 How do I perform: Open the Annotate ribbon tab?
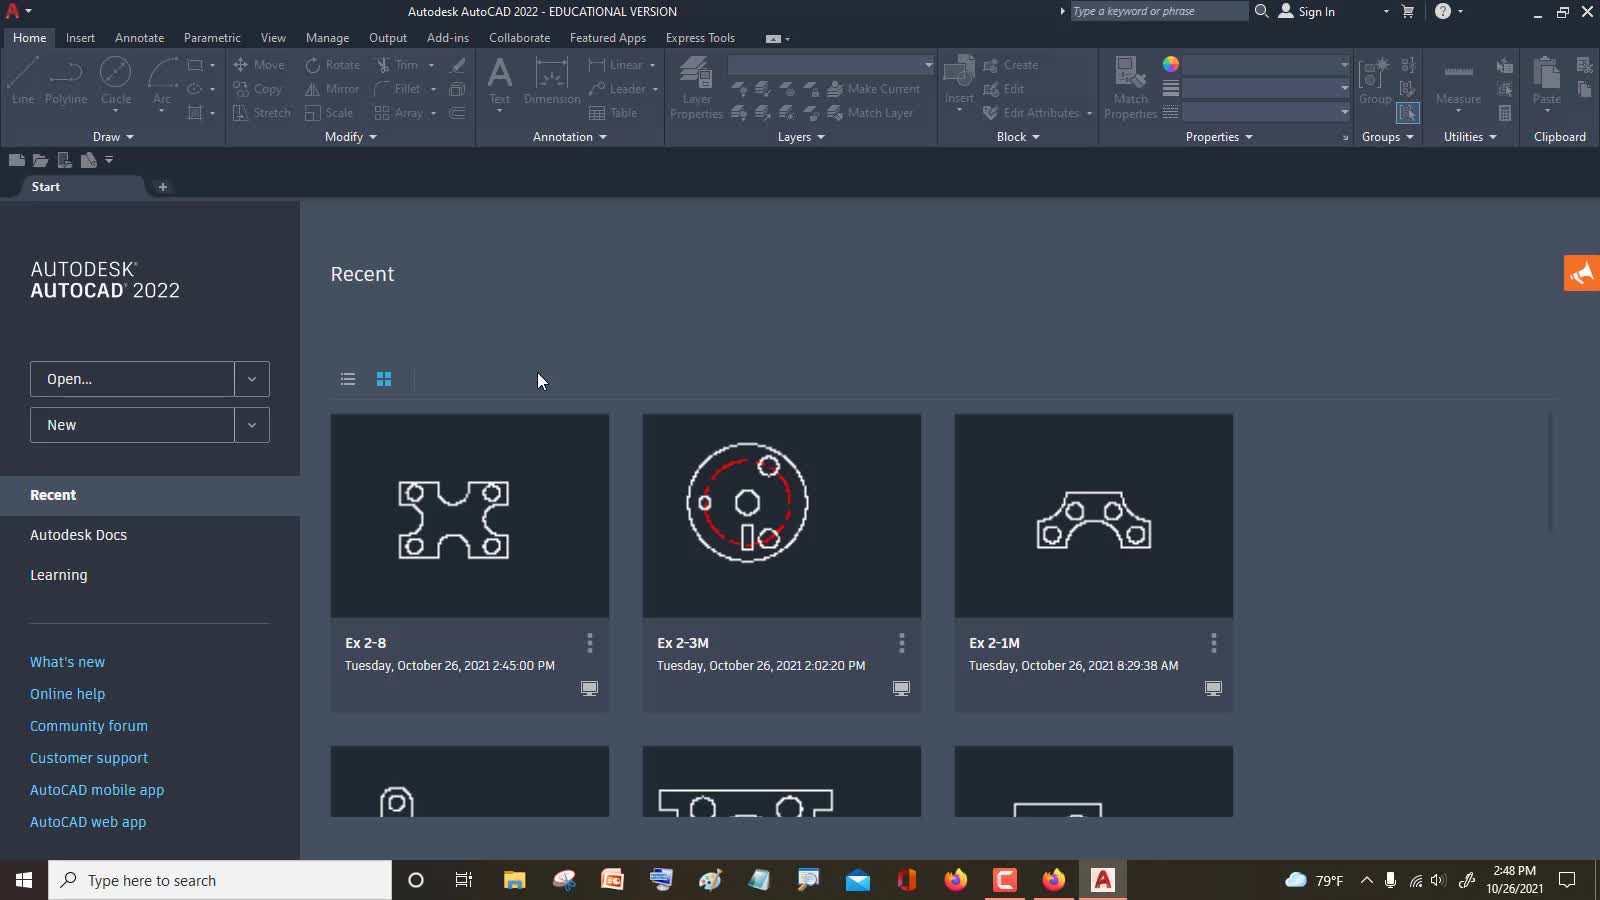[x=139, y=38]
